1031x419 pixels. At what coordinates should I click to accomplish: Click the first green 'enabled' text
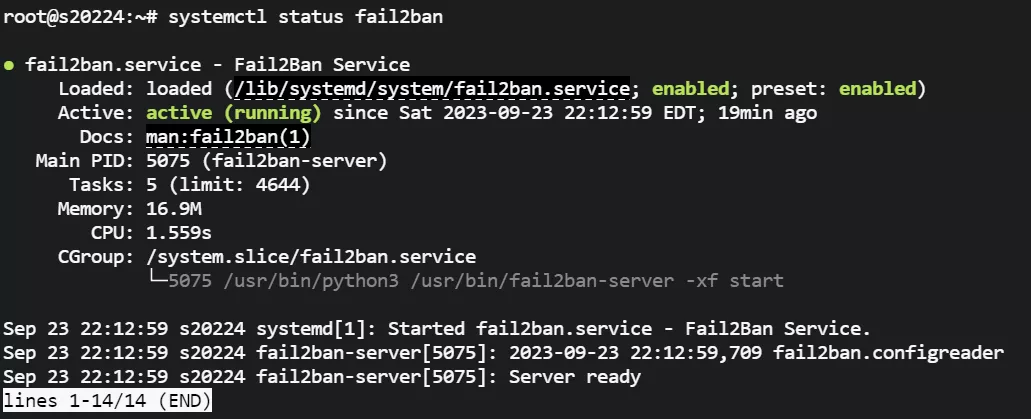pyautogui.click(x=690, y=89)
